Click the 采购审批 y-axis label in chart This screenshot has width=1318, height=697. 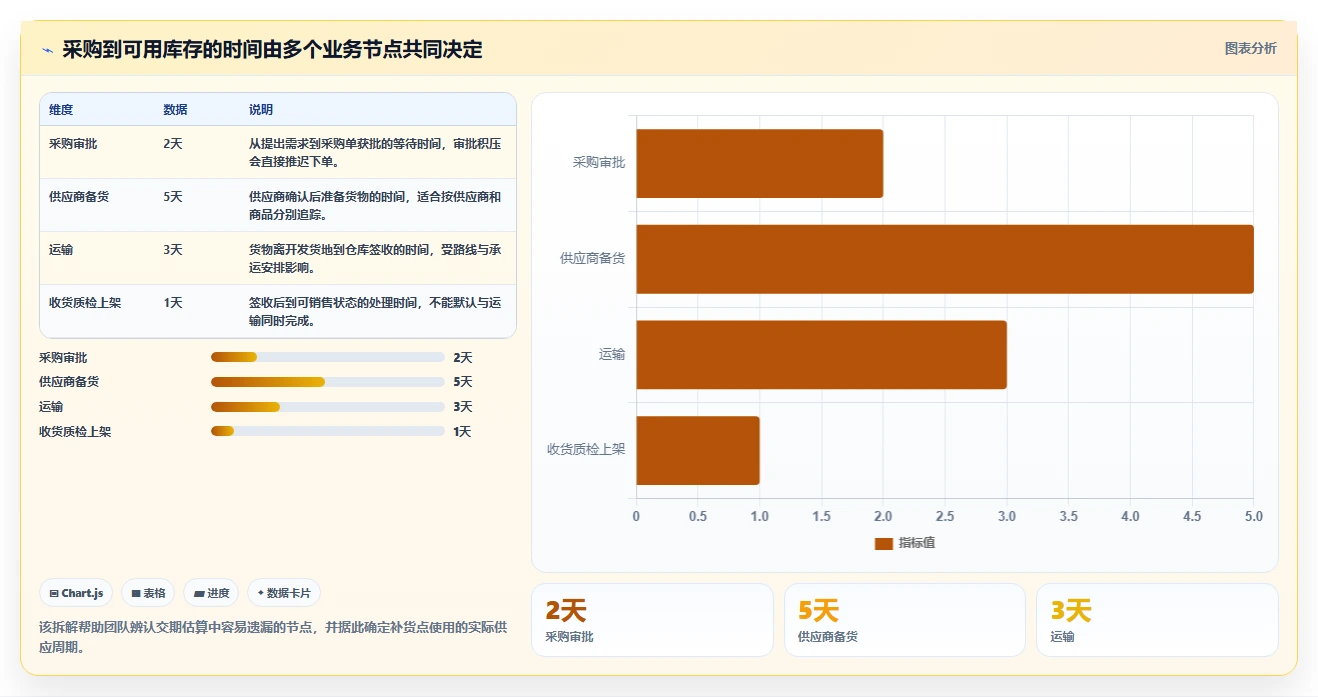click(599, 162)
